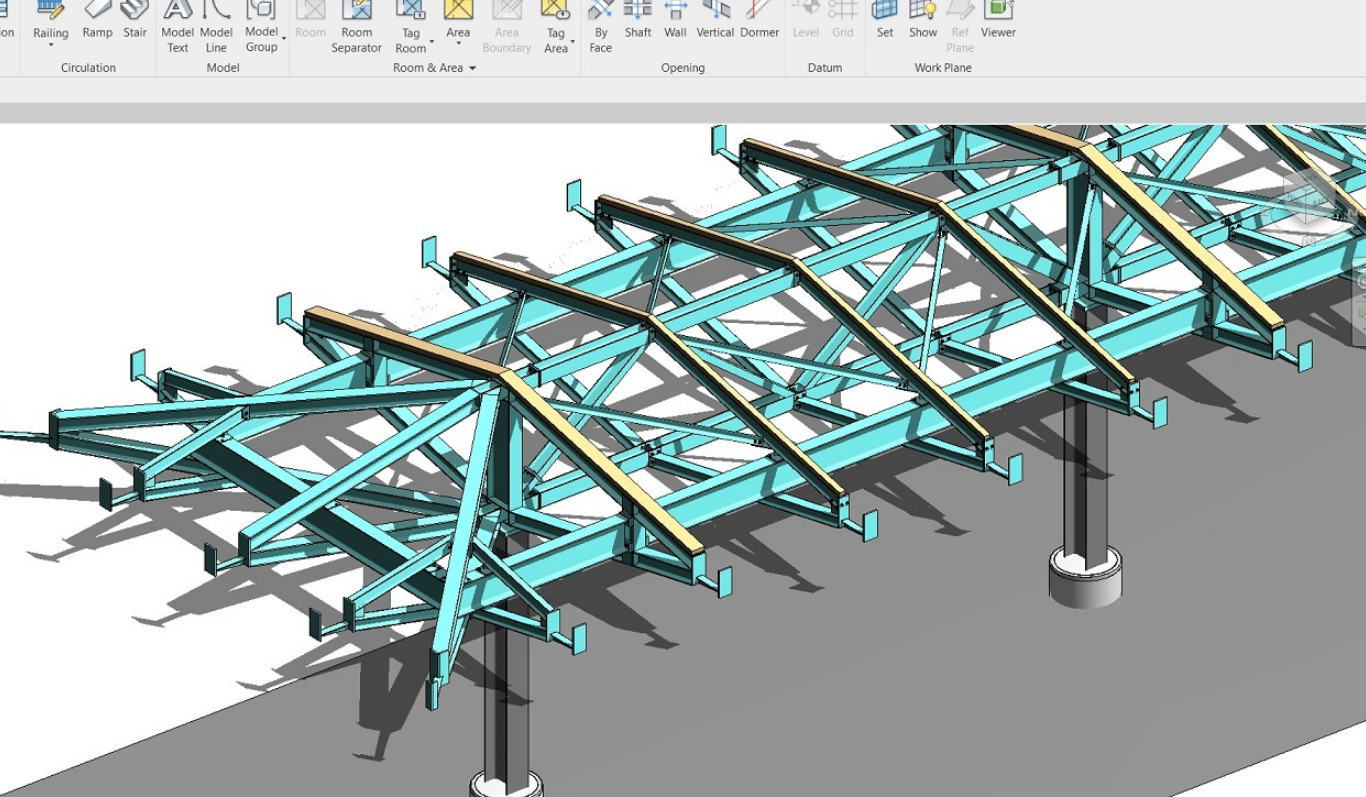Click Set work plane

coord(885,20)
